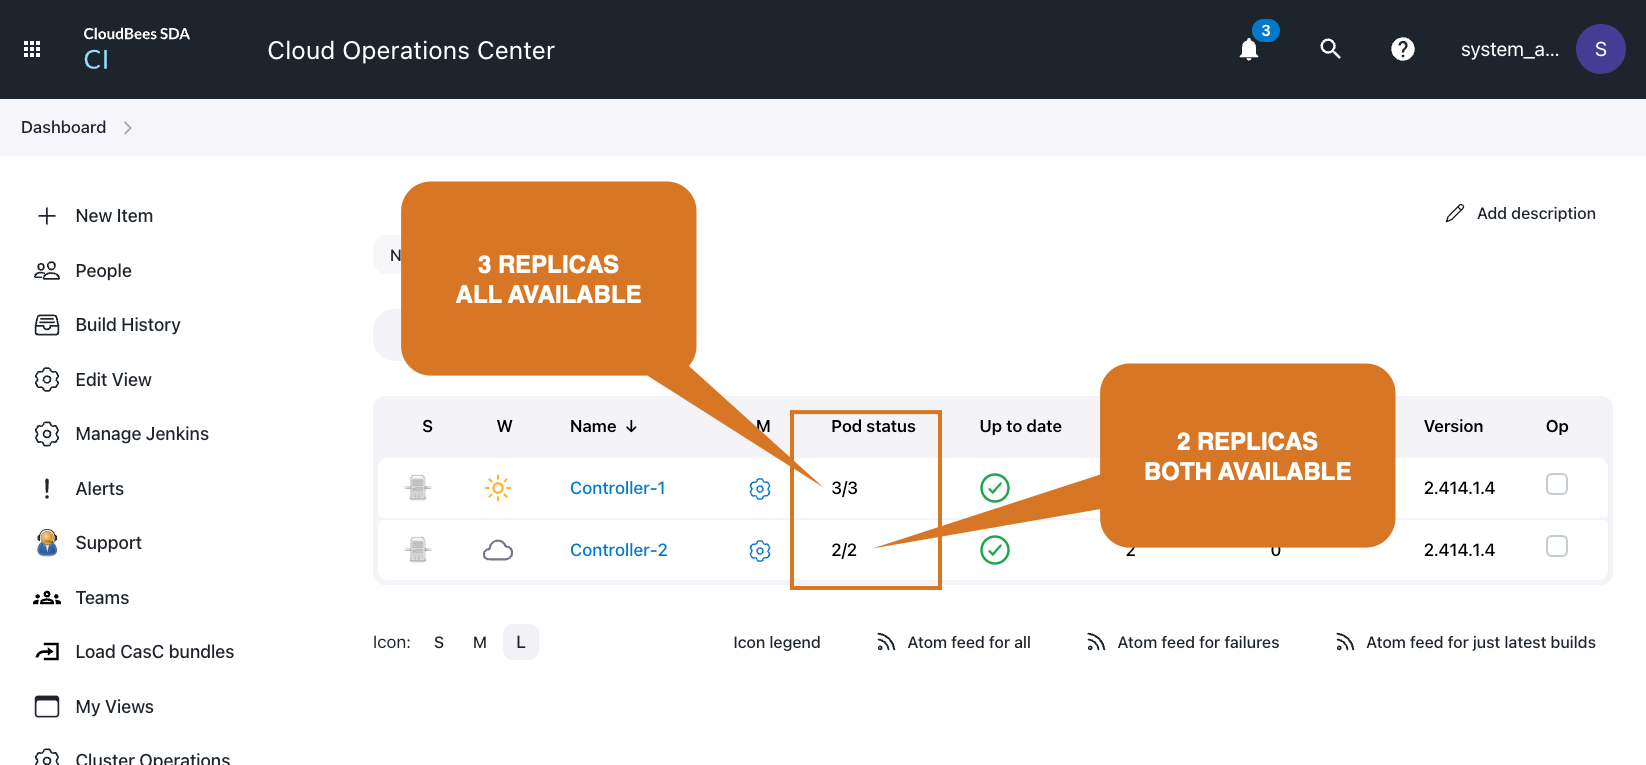
Task: Click the S status column header
Action: [428, 426]
